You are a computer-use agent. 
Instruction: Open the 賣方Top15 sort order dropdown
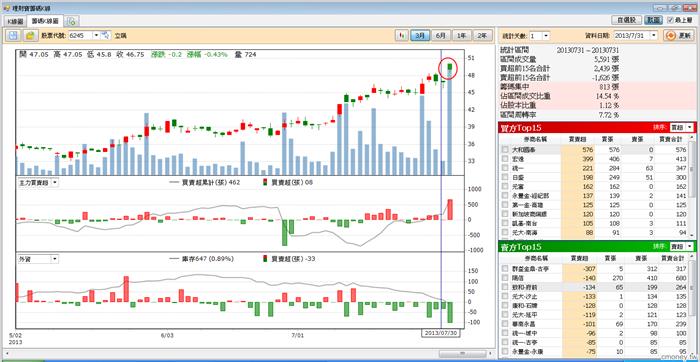coord(690,246)
